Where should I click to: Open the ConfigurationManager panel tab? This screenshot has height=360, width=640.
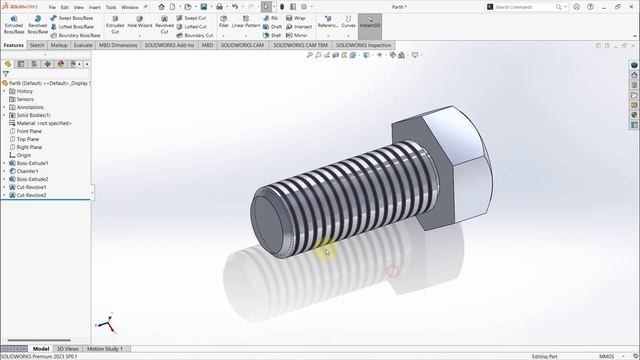pyautogui.click(x=34, y=64)
